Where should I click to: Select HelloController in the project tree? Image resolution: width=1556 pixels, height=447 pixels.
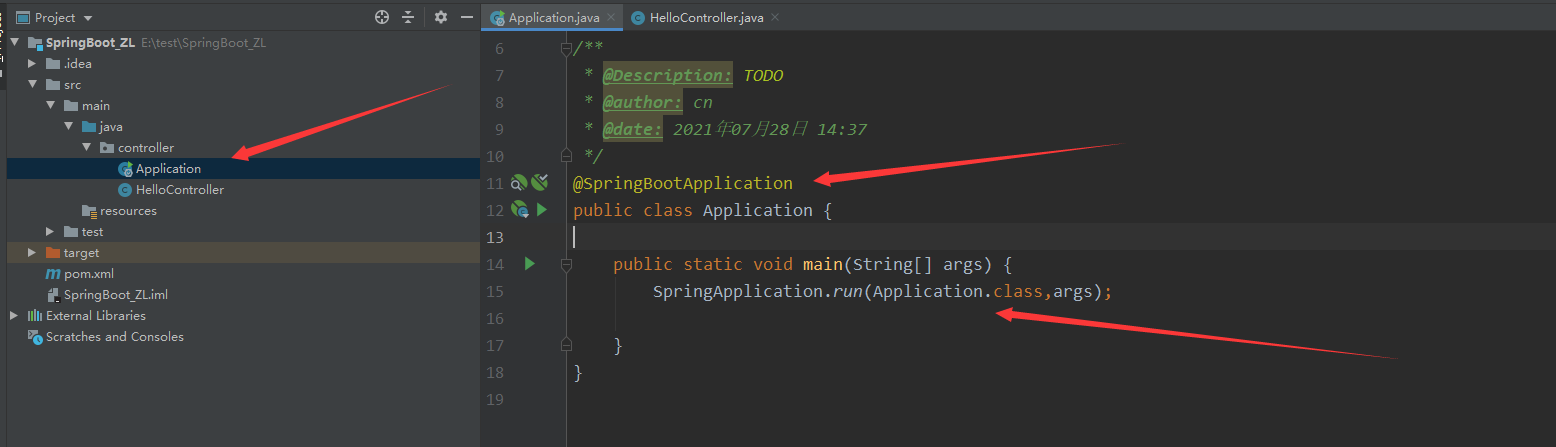[243, 190]
